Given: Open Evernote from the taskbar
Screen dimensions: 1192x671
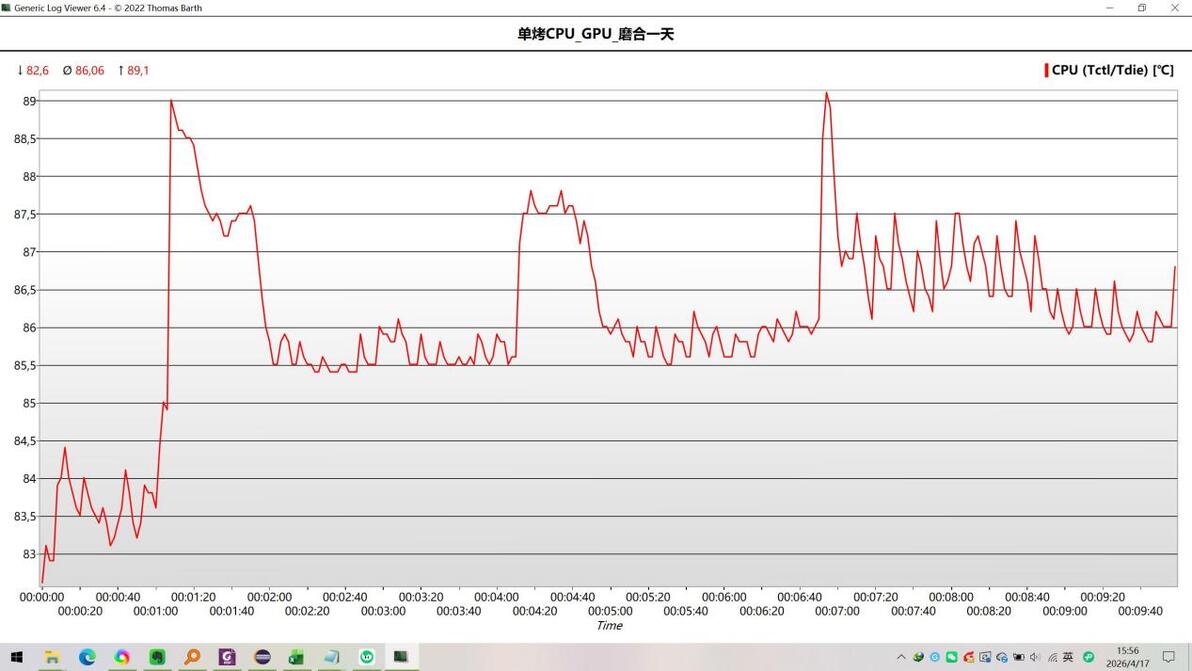Looking at the screenshot, I should pyautogui.click(x=157, y=657).
